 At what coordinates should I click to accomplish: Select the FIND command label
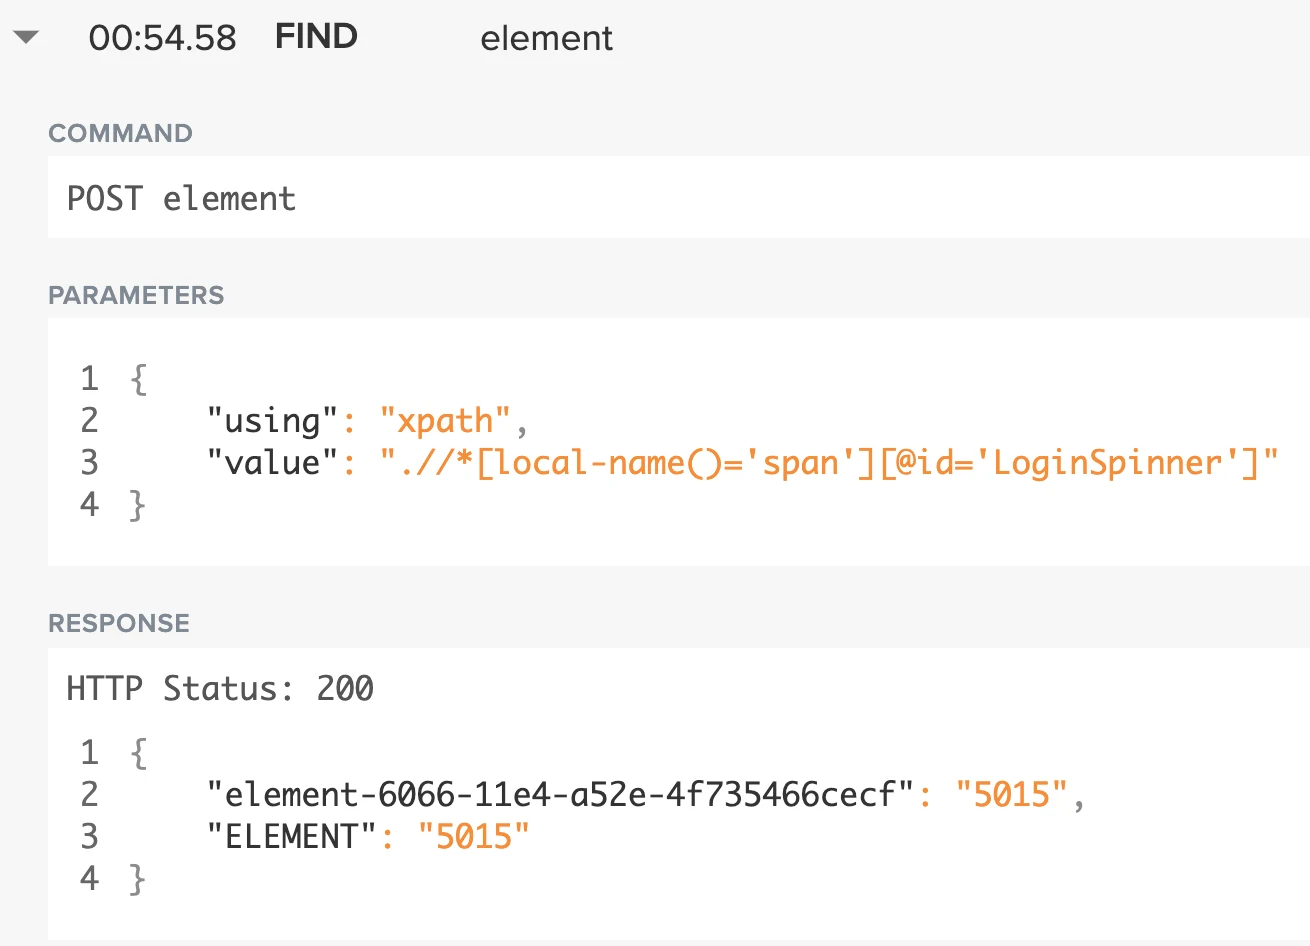(316, 37)
